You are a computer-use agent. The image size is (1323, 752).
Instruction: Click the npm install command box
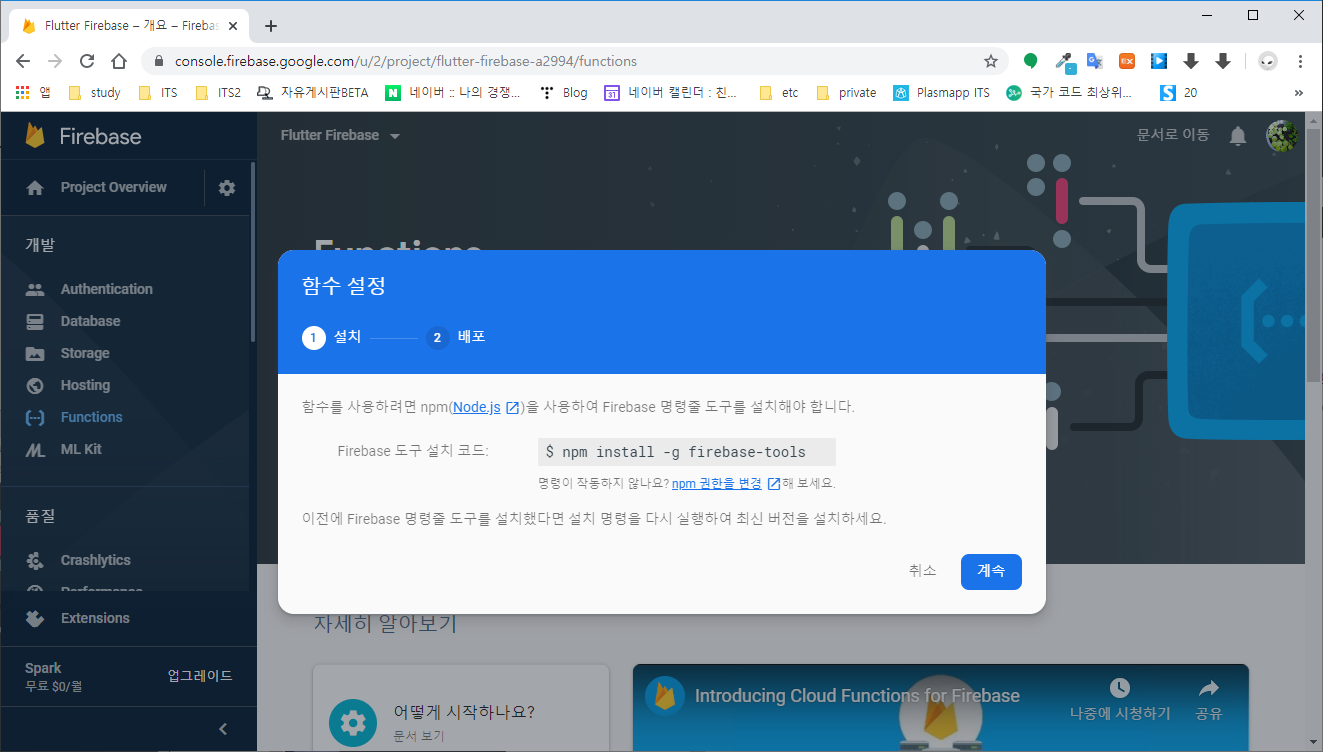coord(686,452)
